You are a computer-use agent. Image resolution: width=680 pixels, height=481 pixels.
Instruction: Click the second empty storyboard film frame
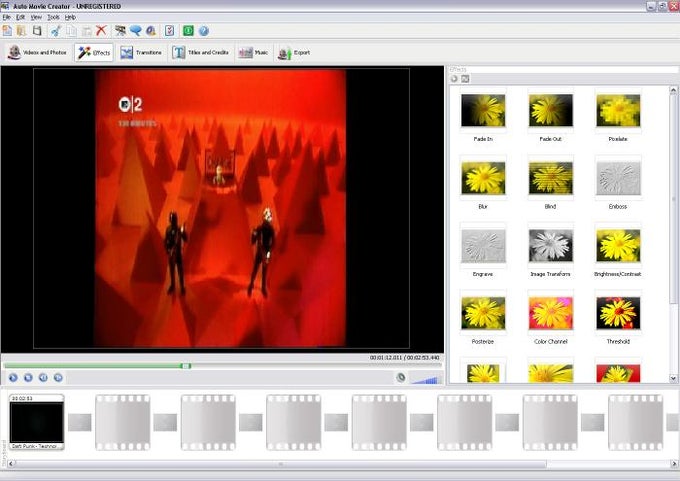coord(208,422)
